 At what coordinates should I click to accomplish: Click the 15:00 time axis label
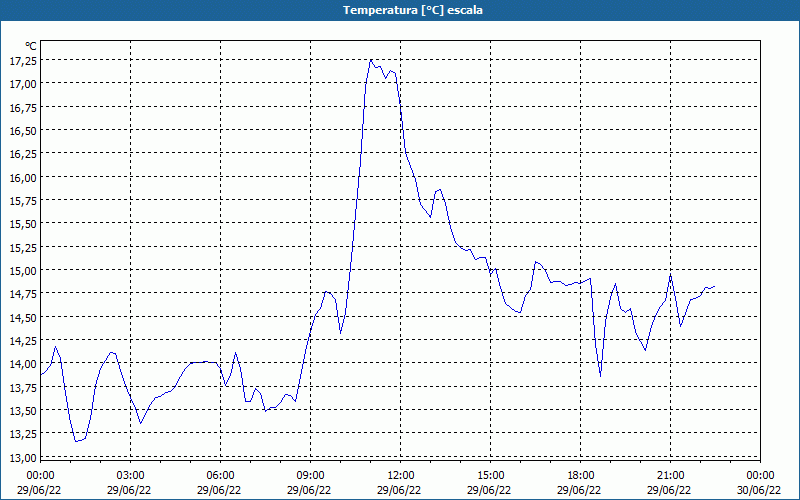pos(491,476)
